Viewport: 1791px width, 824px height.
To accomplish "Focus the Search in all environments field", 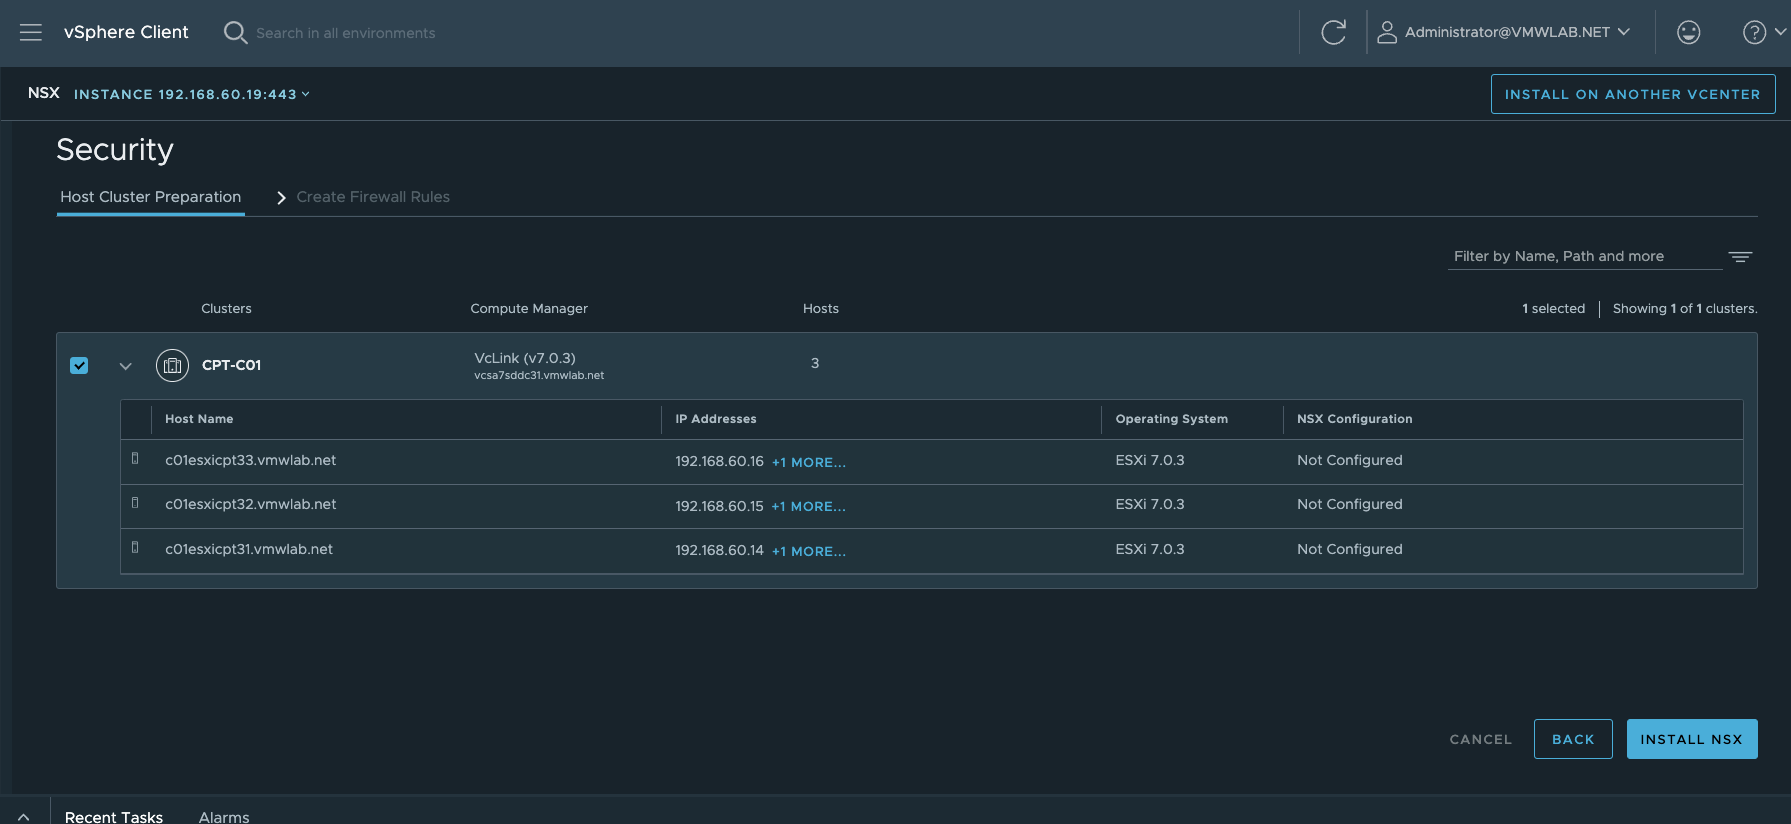I will (x=346, y=33).
